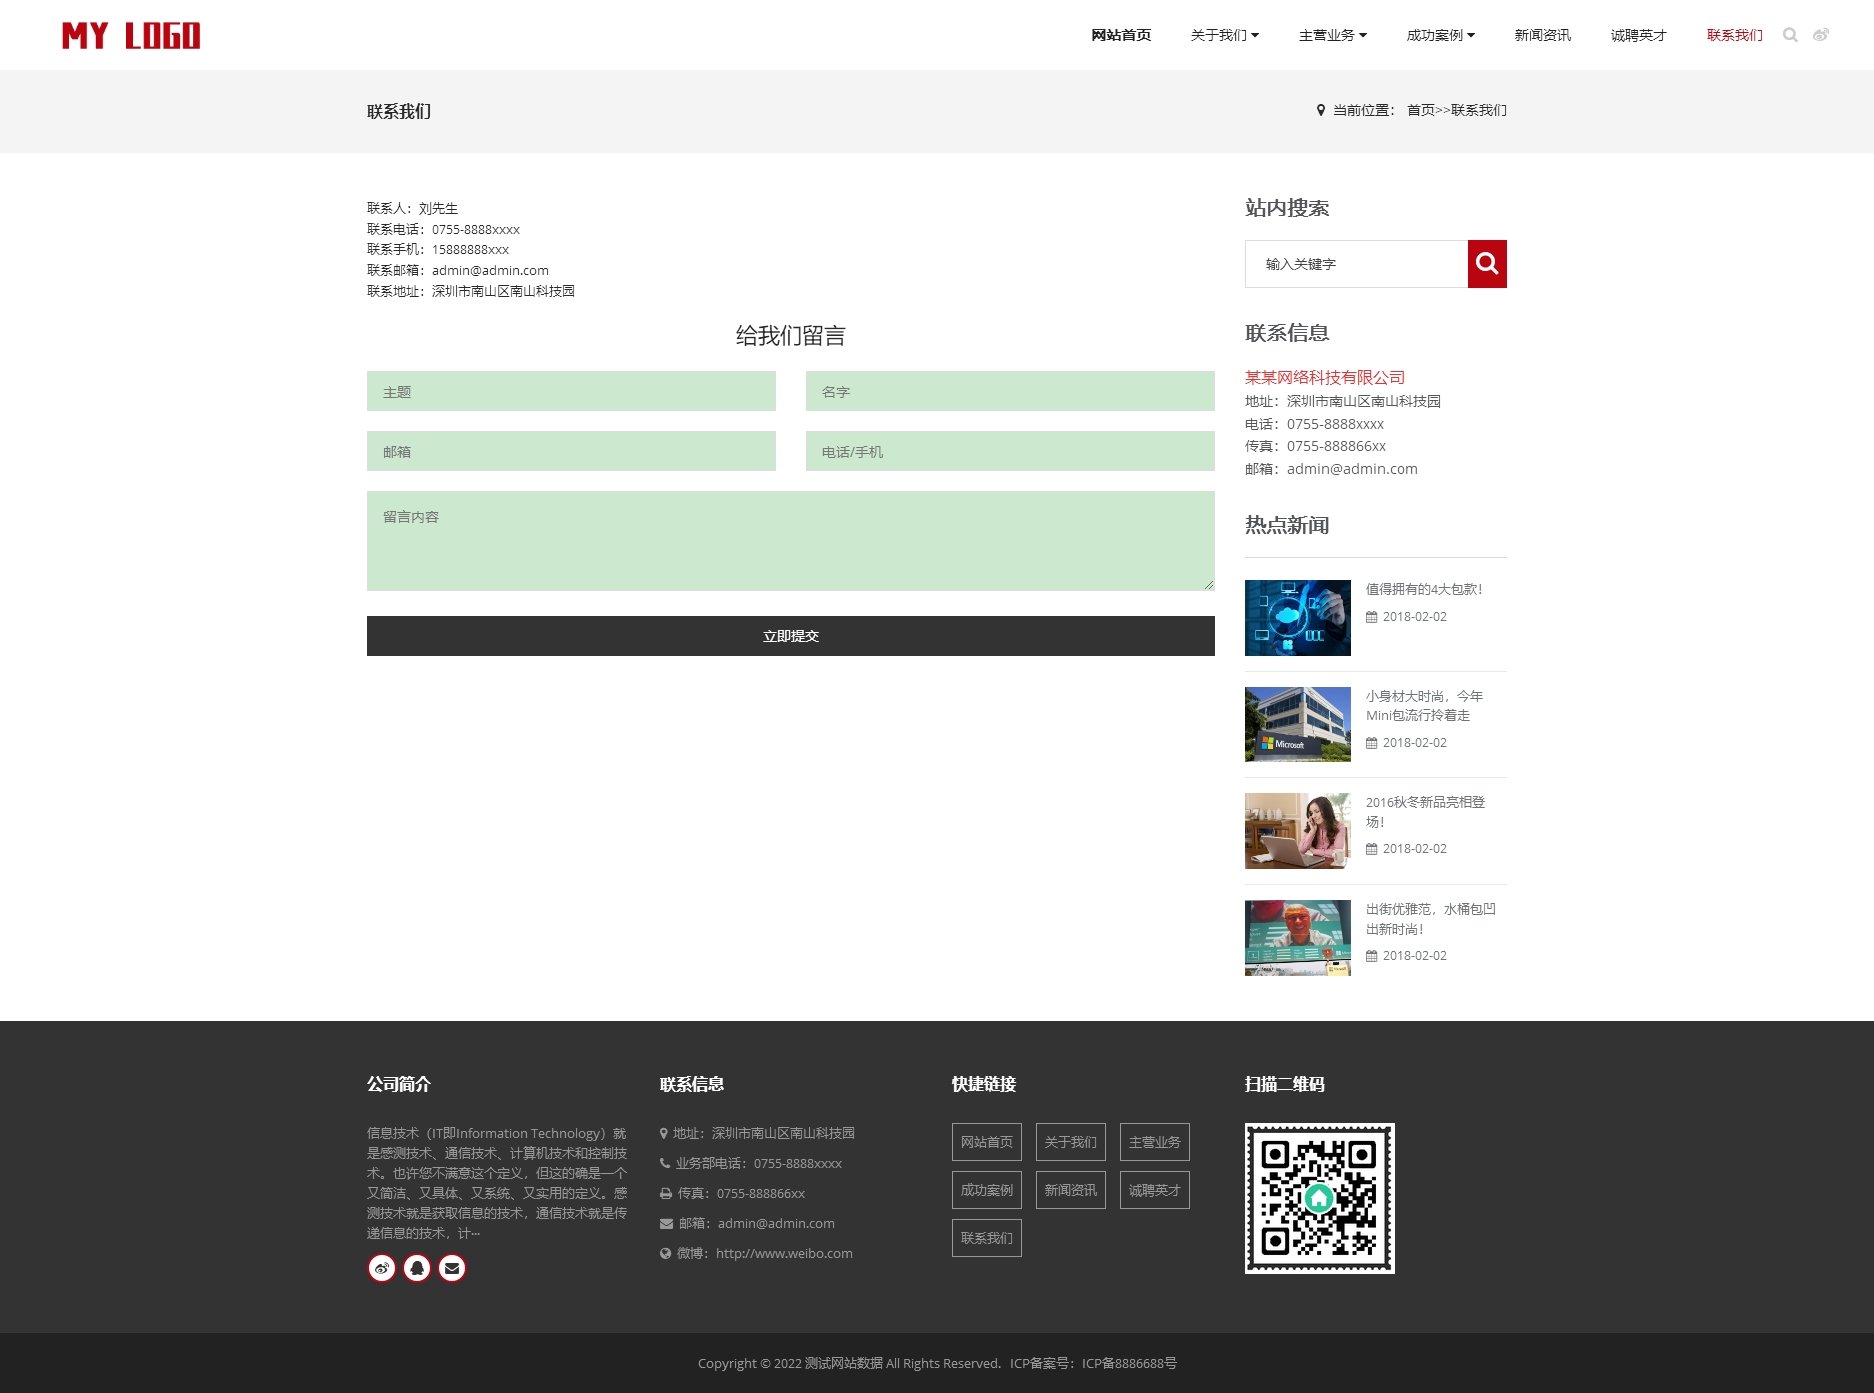Click the header search magnifier icon

pos(1790,35)
